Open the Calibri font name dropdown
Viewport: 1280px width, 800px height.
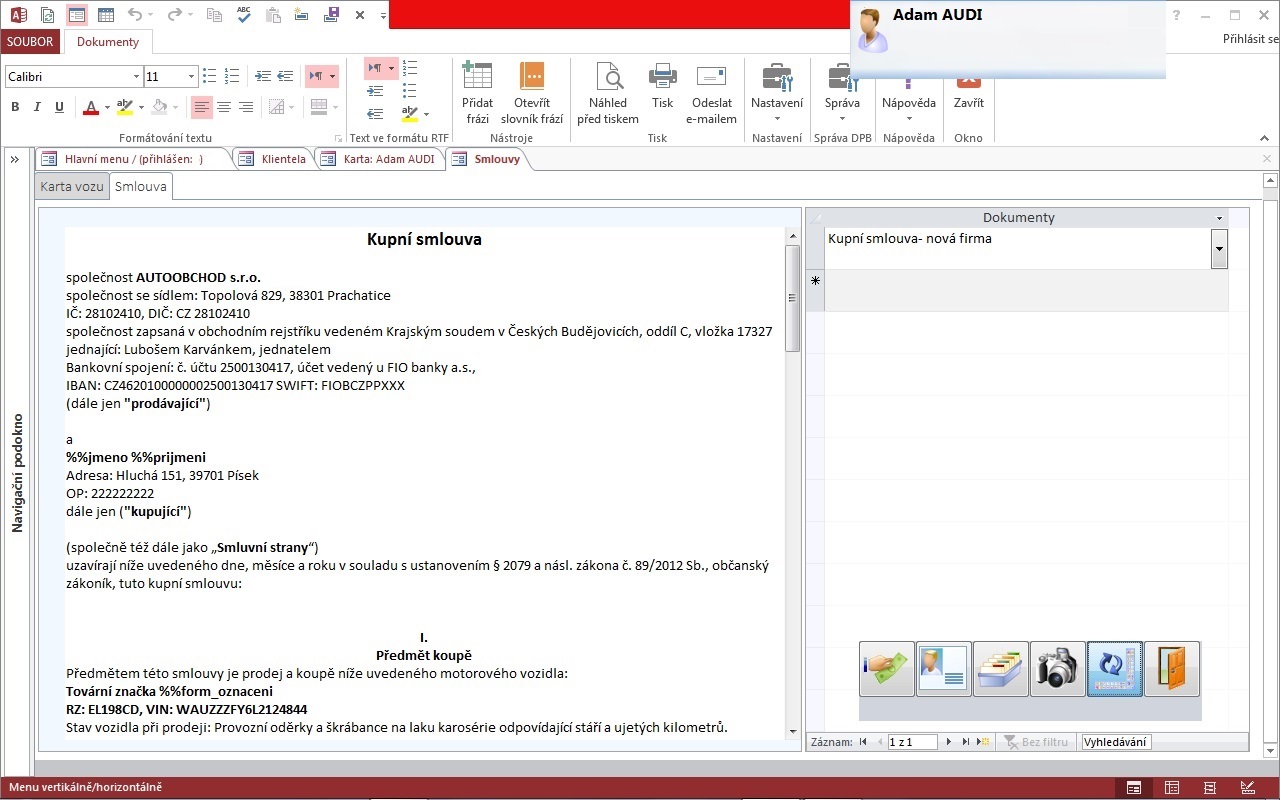[x=136, y=77]
